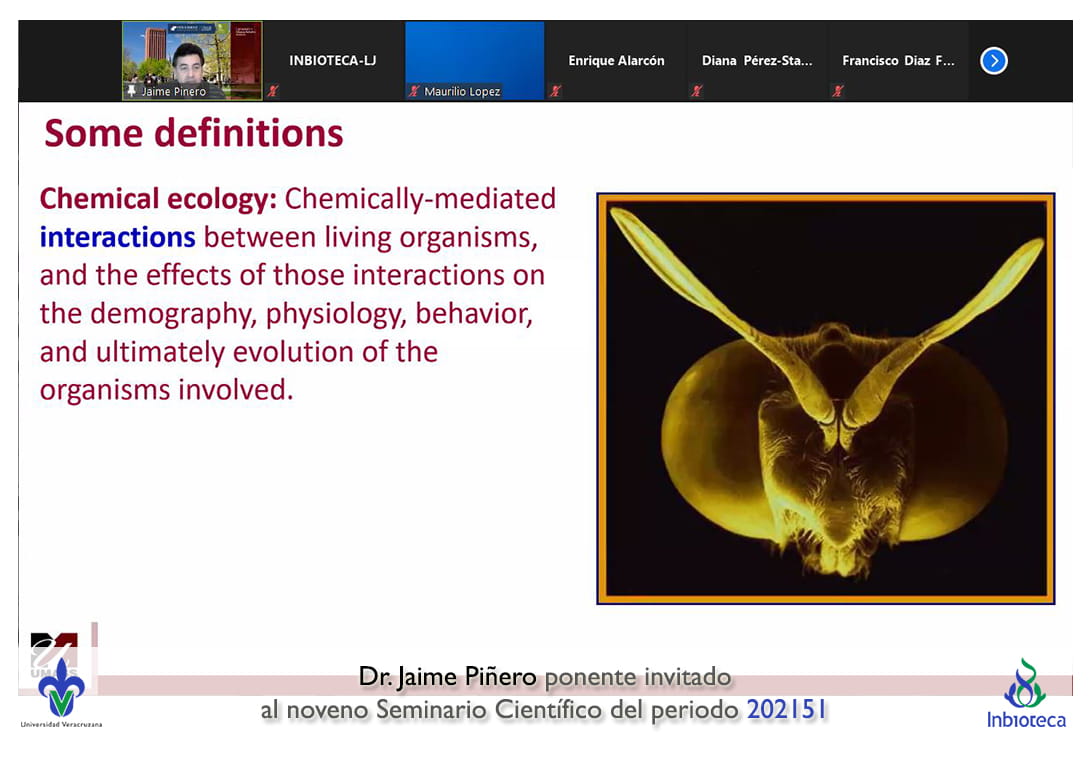Select Francisco Diaz participant tile

(x=898, y=61)
